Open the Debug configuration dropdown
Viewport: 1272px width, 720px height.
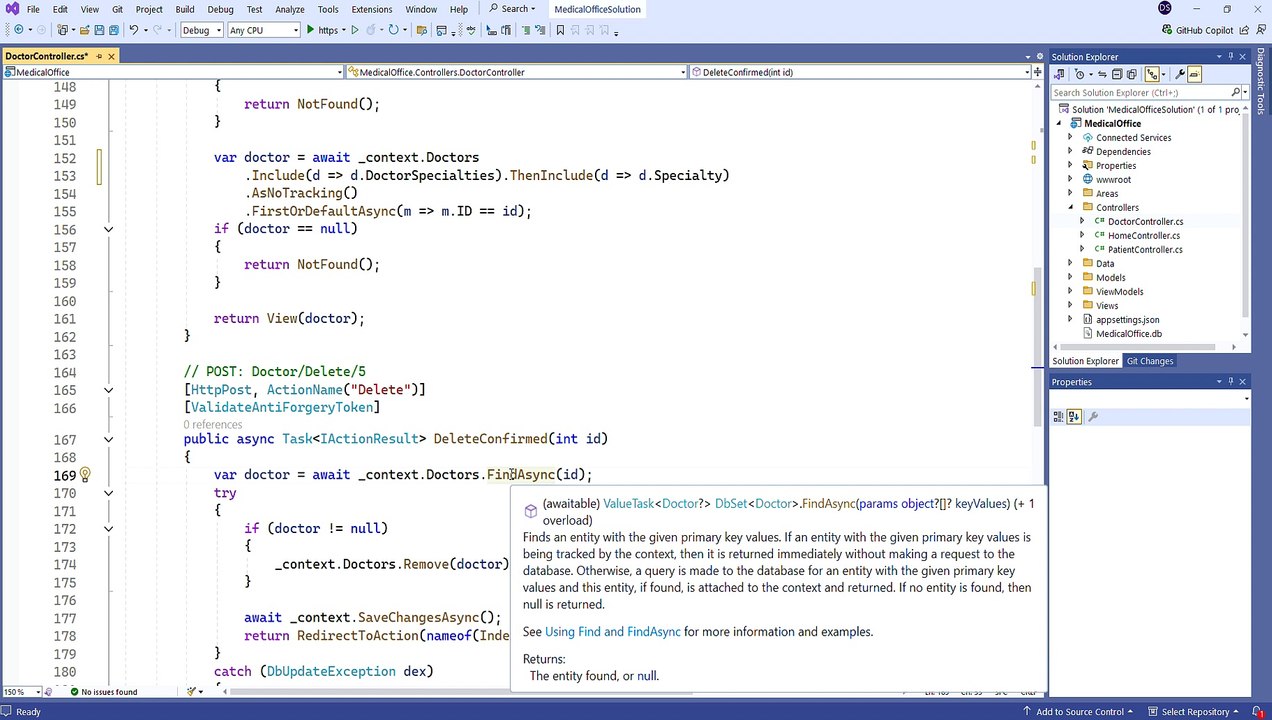tap(218, 30)
